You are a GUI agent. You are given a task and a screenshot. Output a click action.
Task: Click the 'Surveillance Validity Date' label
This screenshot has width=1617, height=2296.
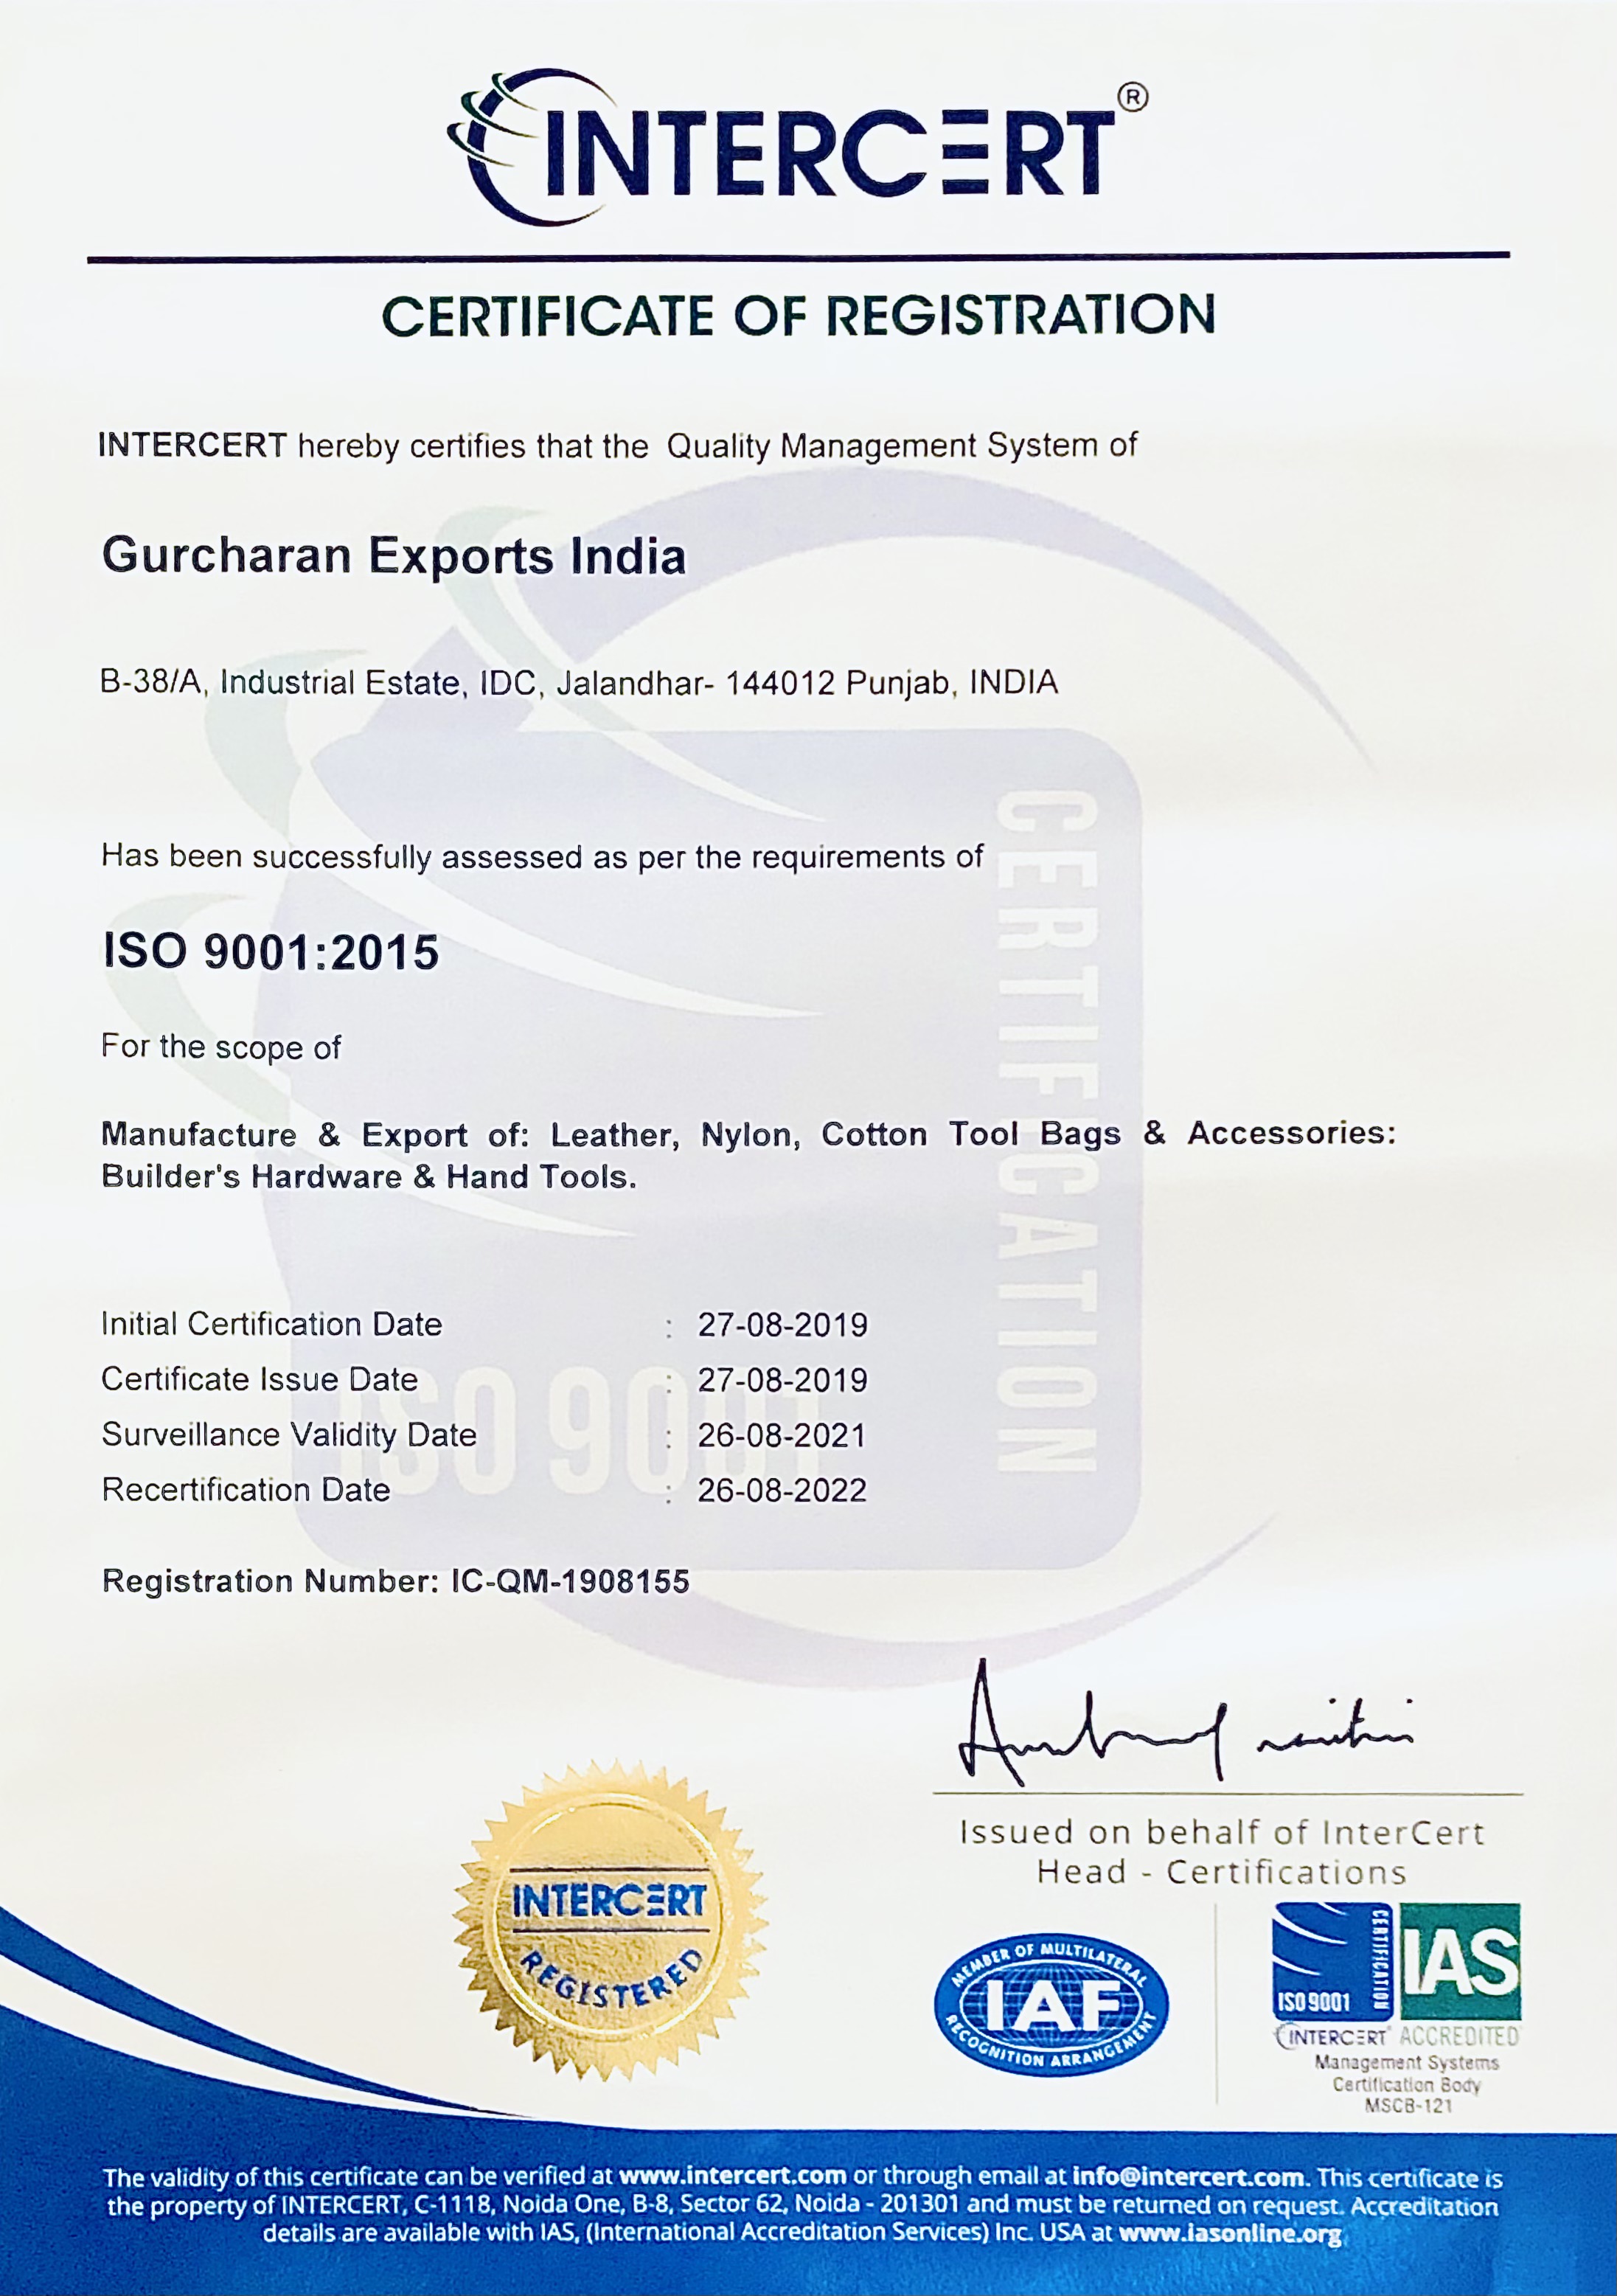point(289,1435)
